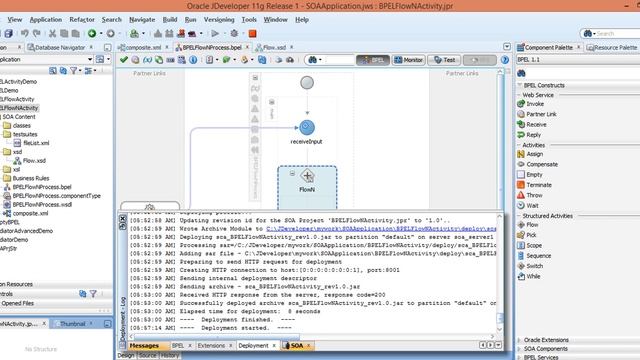Image resolution: width=640 pixels, height=360 pixels.
Task: Open the archive path link in log
Action: pos(381,229)
